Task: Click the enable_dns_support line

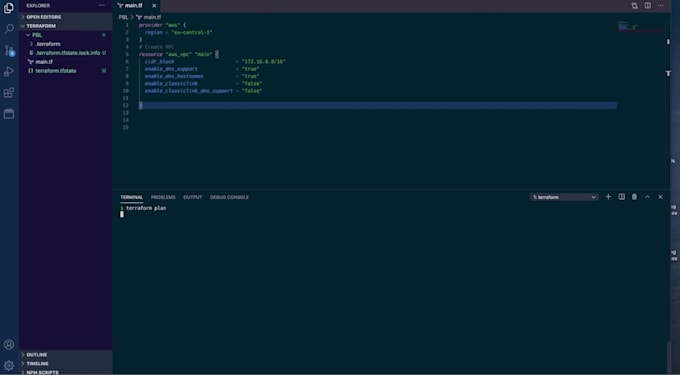Action: point(202,69)
